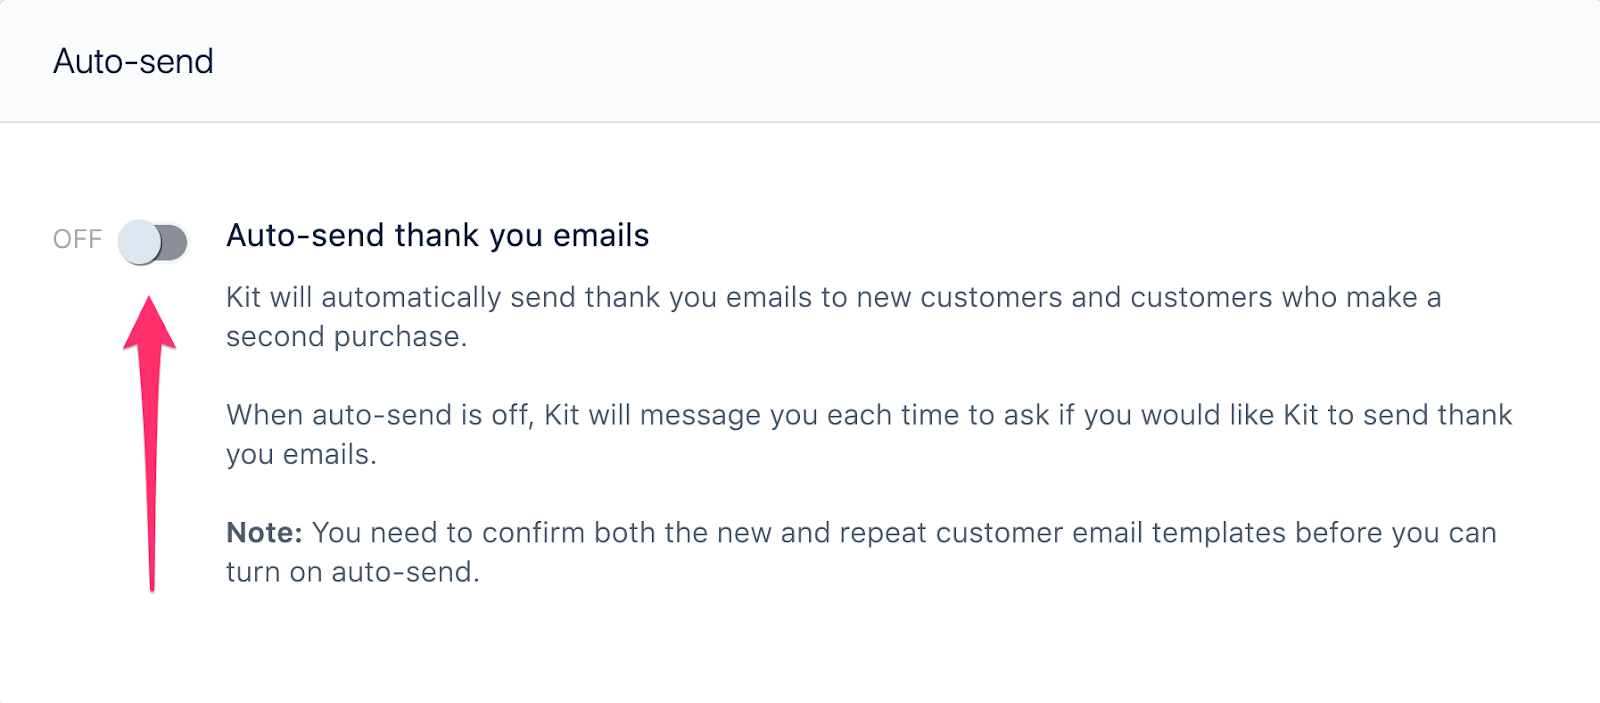Click the round knob of the auto-send switch
Viewport: 1600px width, 703px height.
click(x=140, y=242)
